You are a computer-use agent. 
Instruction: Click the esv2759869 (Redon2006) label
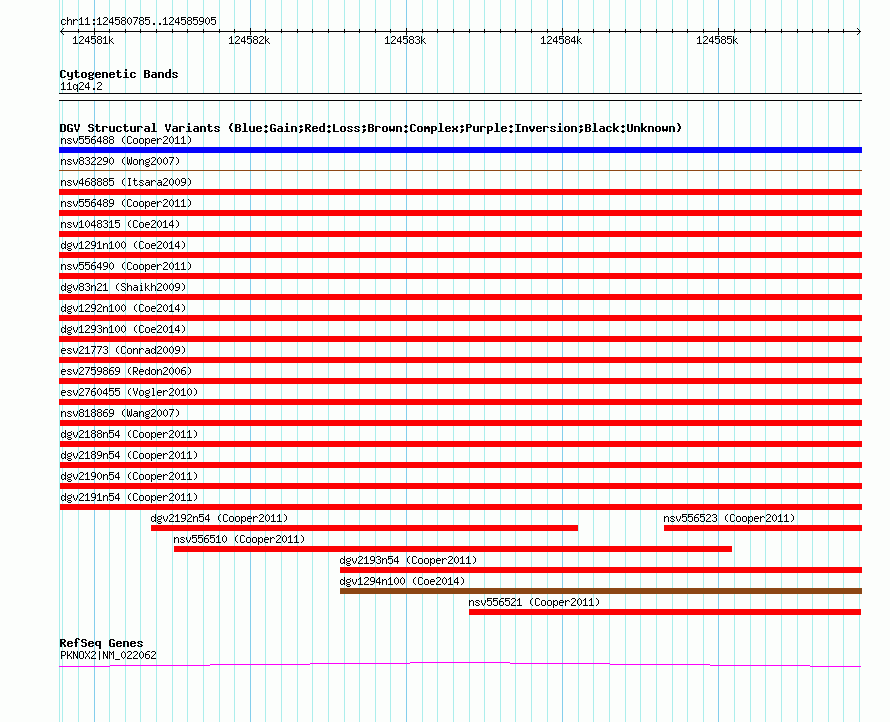pos(126,371)
